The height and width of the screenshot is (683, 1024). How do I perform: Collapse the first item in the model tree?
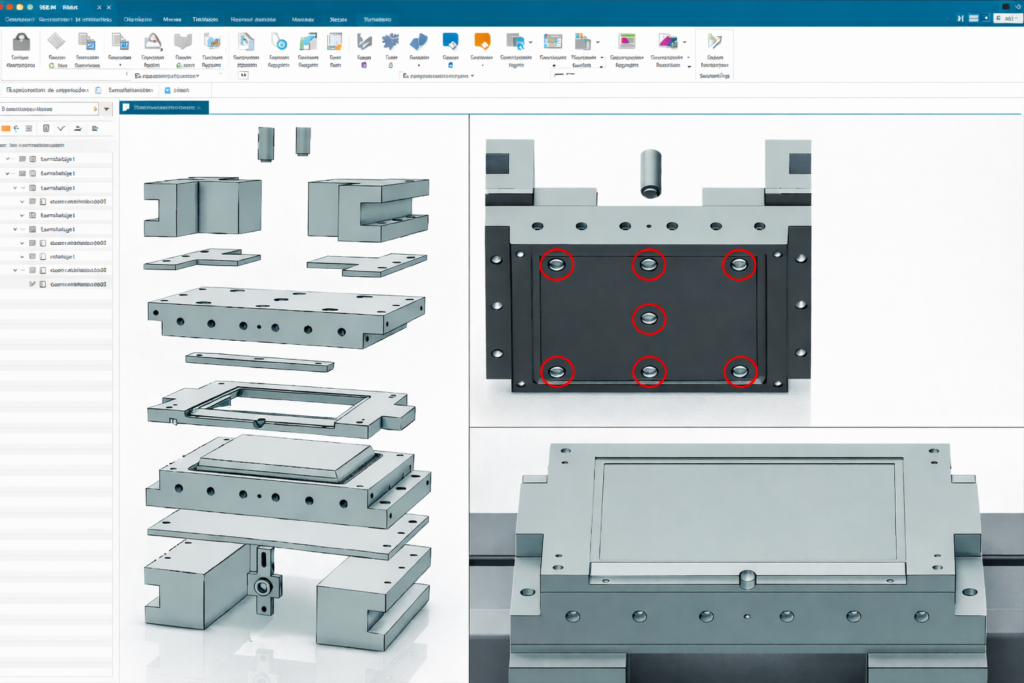point(9,159)
